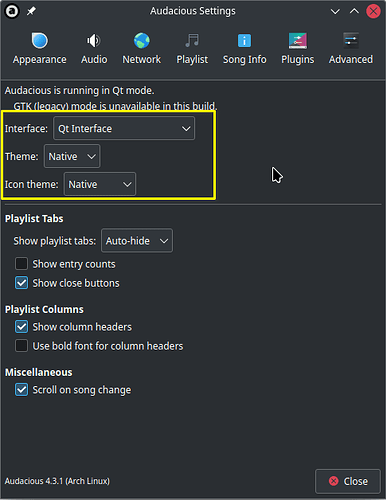Viewport: 386px width, 500px height.
Task: Open the Interface dropdown showing Qt Interface
Action: 124,128
